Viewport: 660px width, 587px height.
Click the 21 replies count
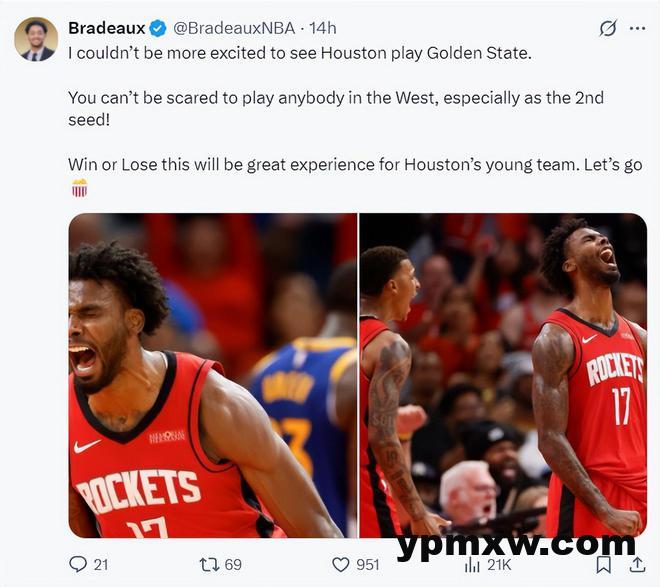[101, 564]
